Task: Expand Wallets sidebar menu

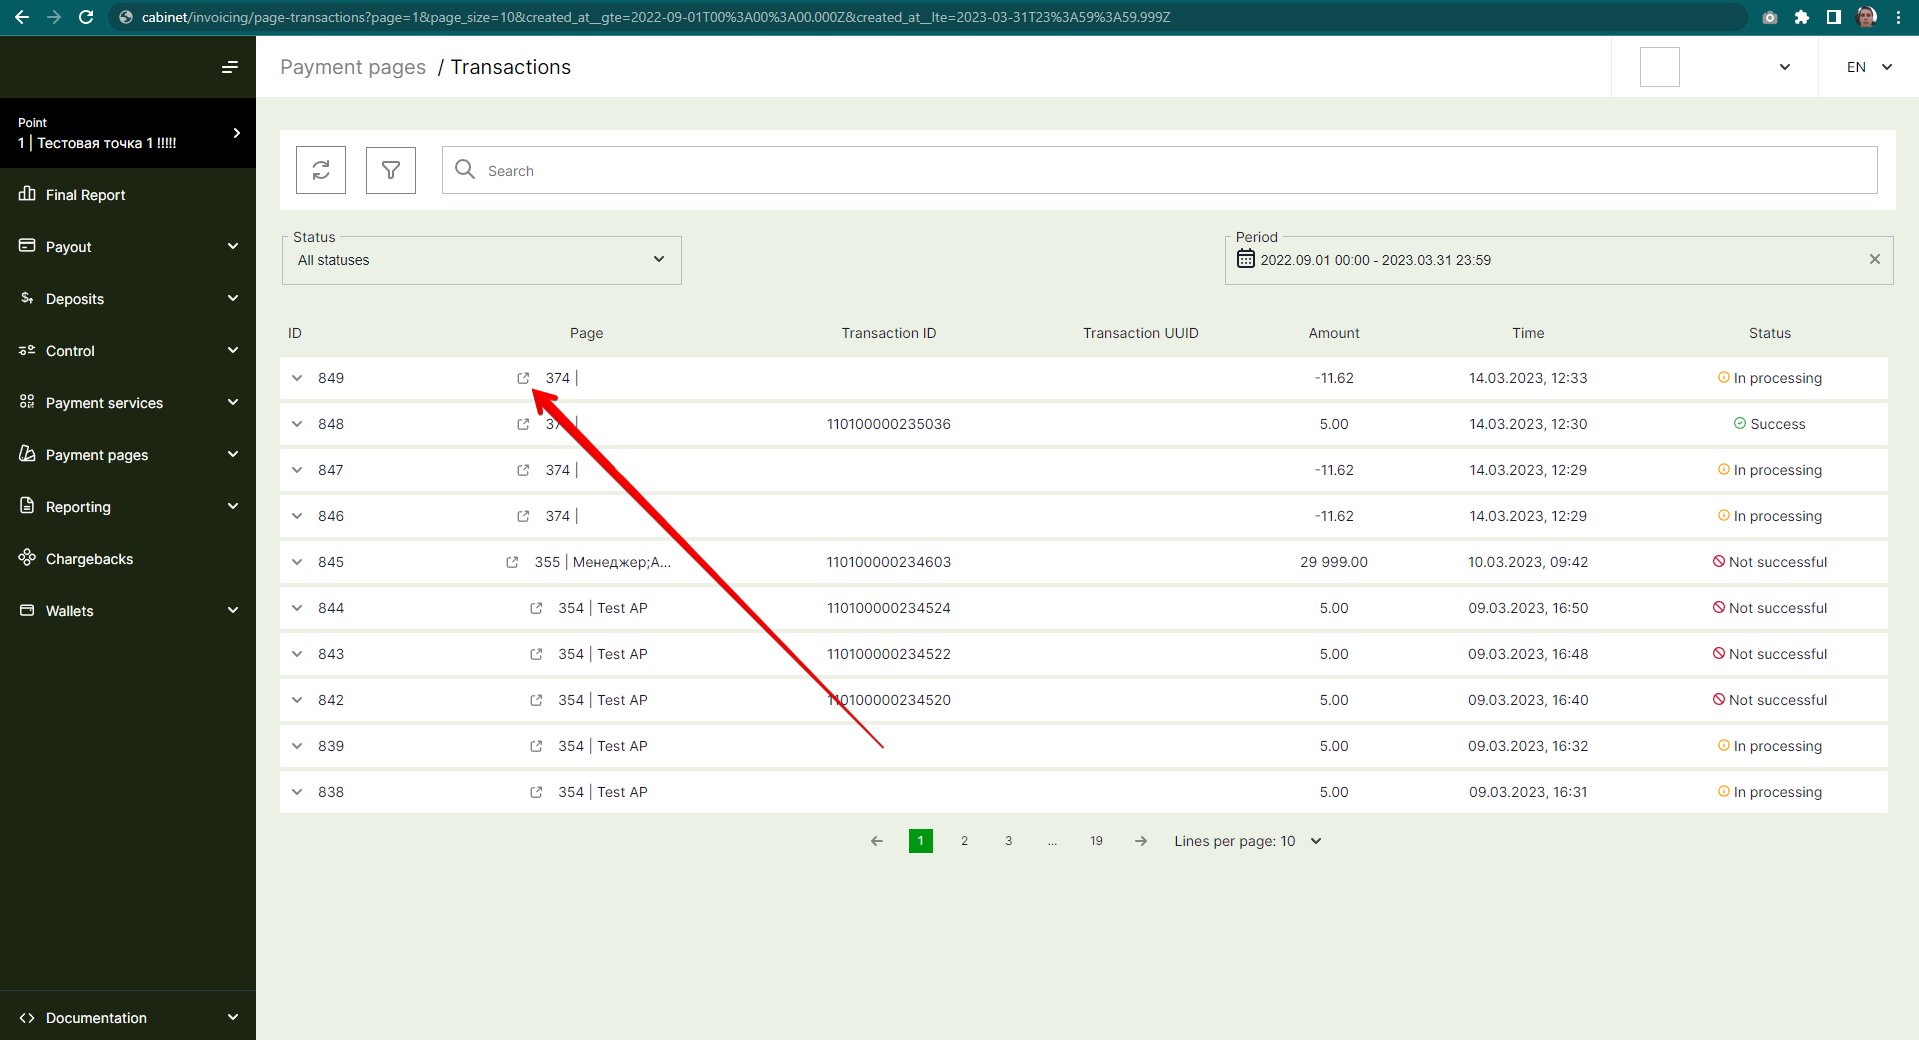Action: [128, 611]
